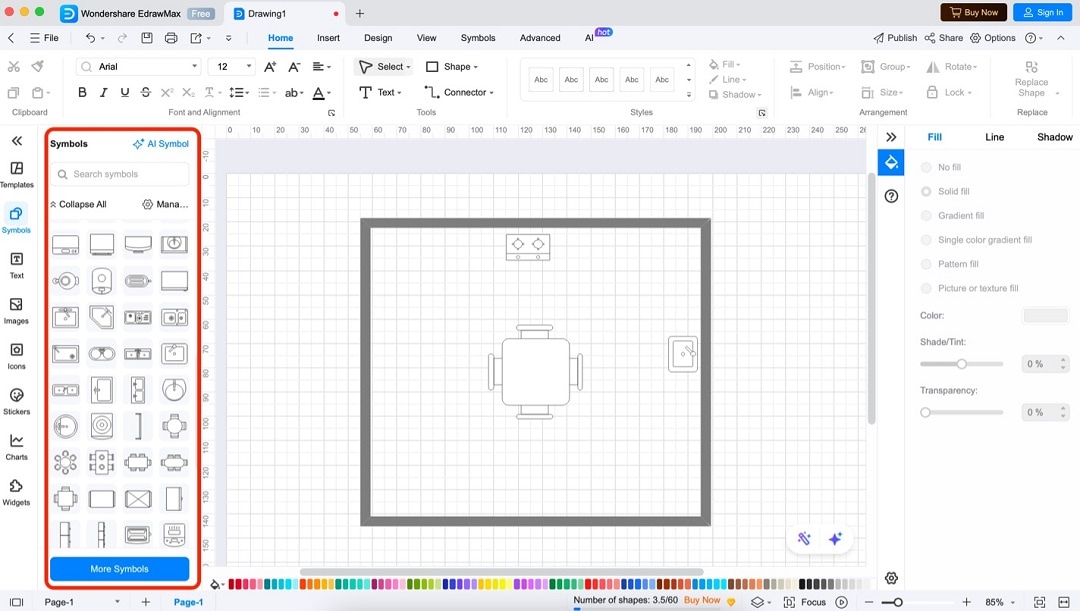1080x611 pixels.
Task: Click the Save icon in the quick toolbar
Action: pos(147,38)
